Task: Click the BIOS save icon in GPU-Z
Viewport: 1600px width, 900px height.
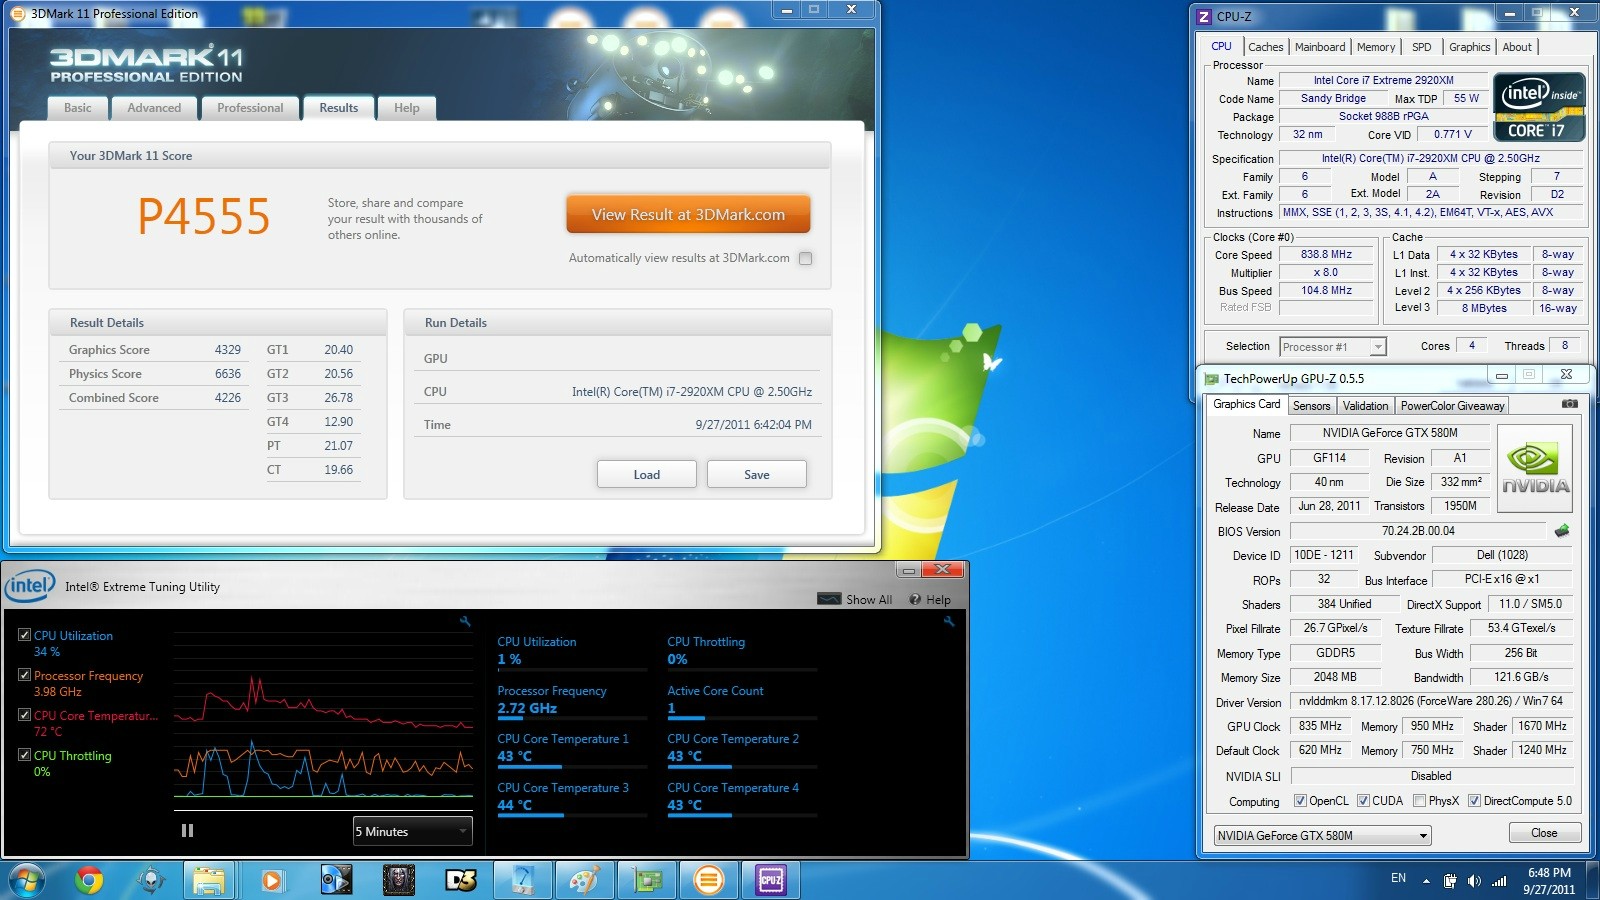Action: click(1562, 531)
